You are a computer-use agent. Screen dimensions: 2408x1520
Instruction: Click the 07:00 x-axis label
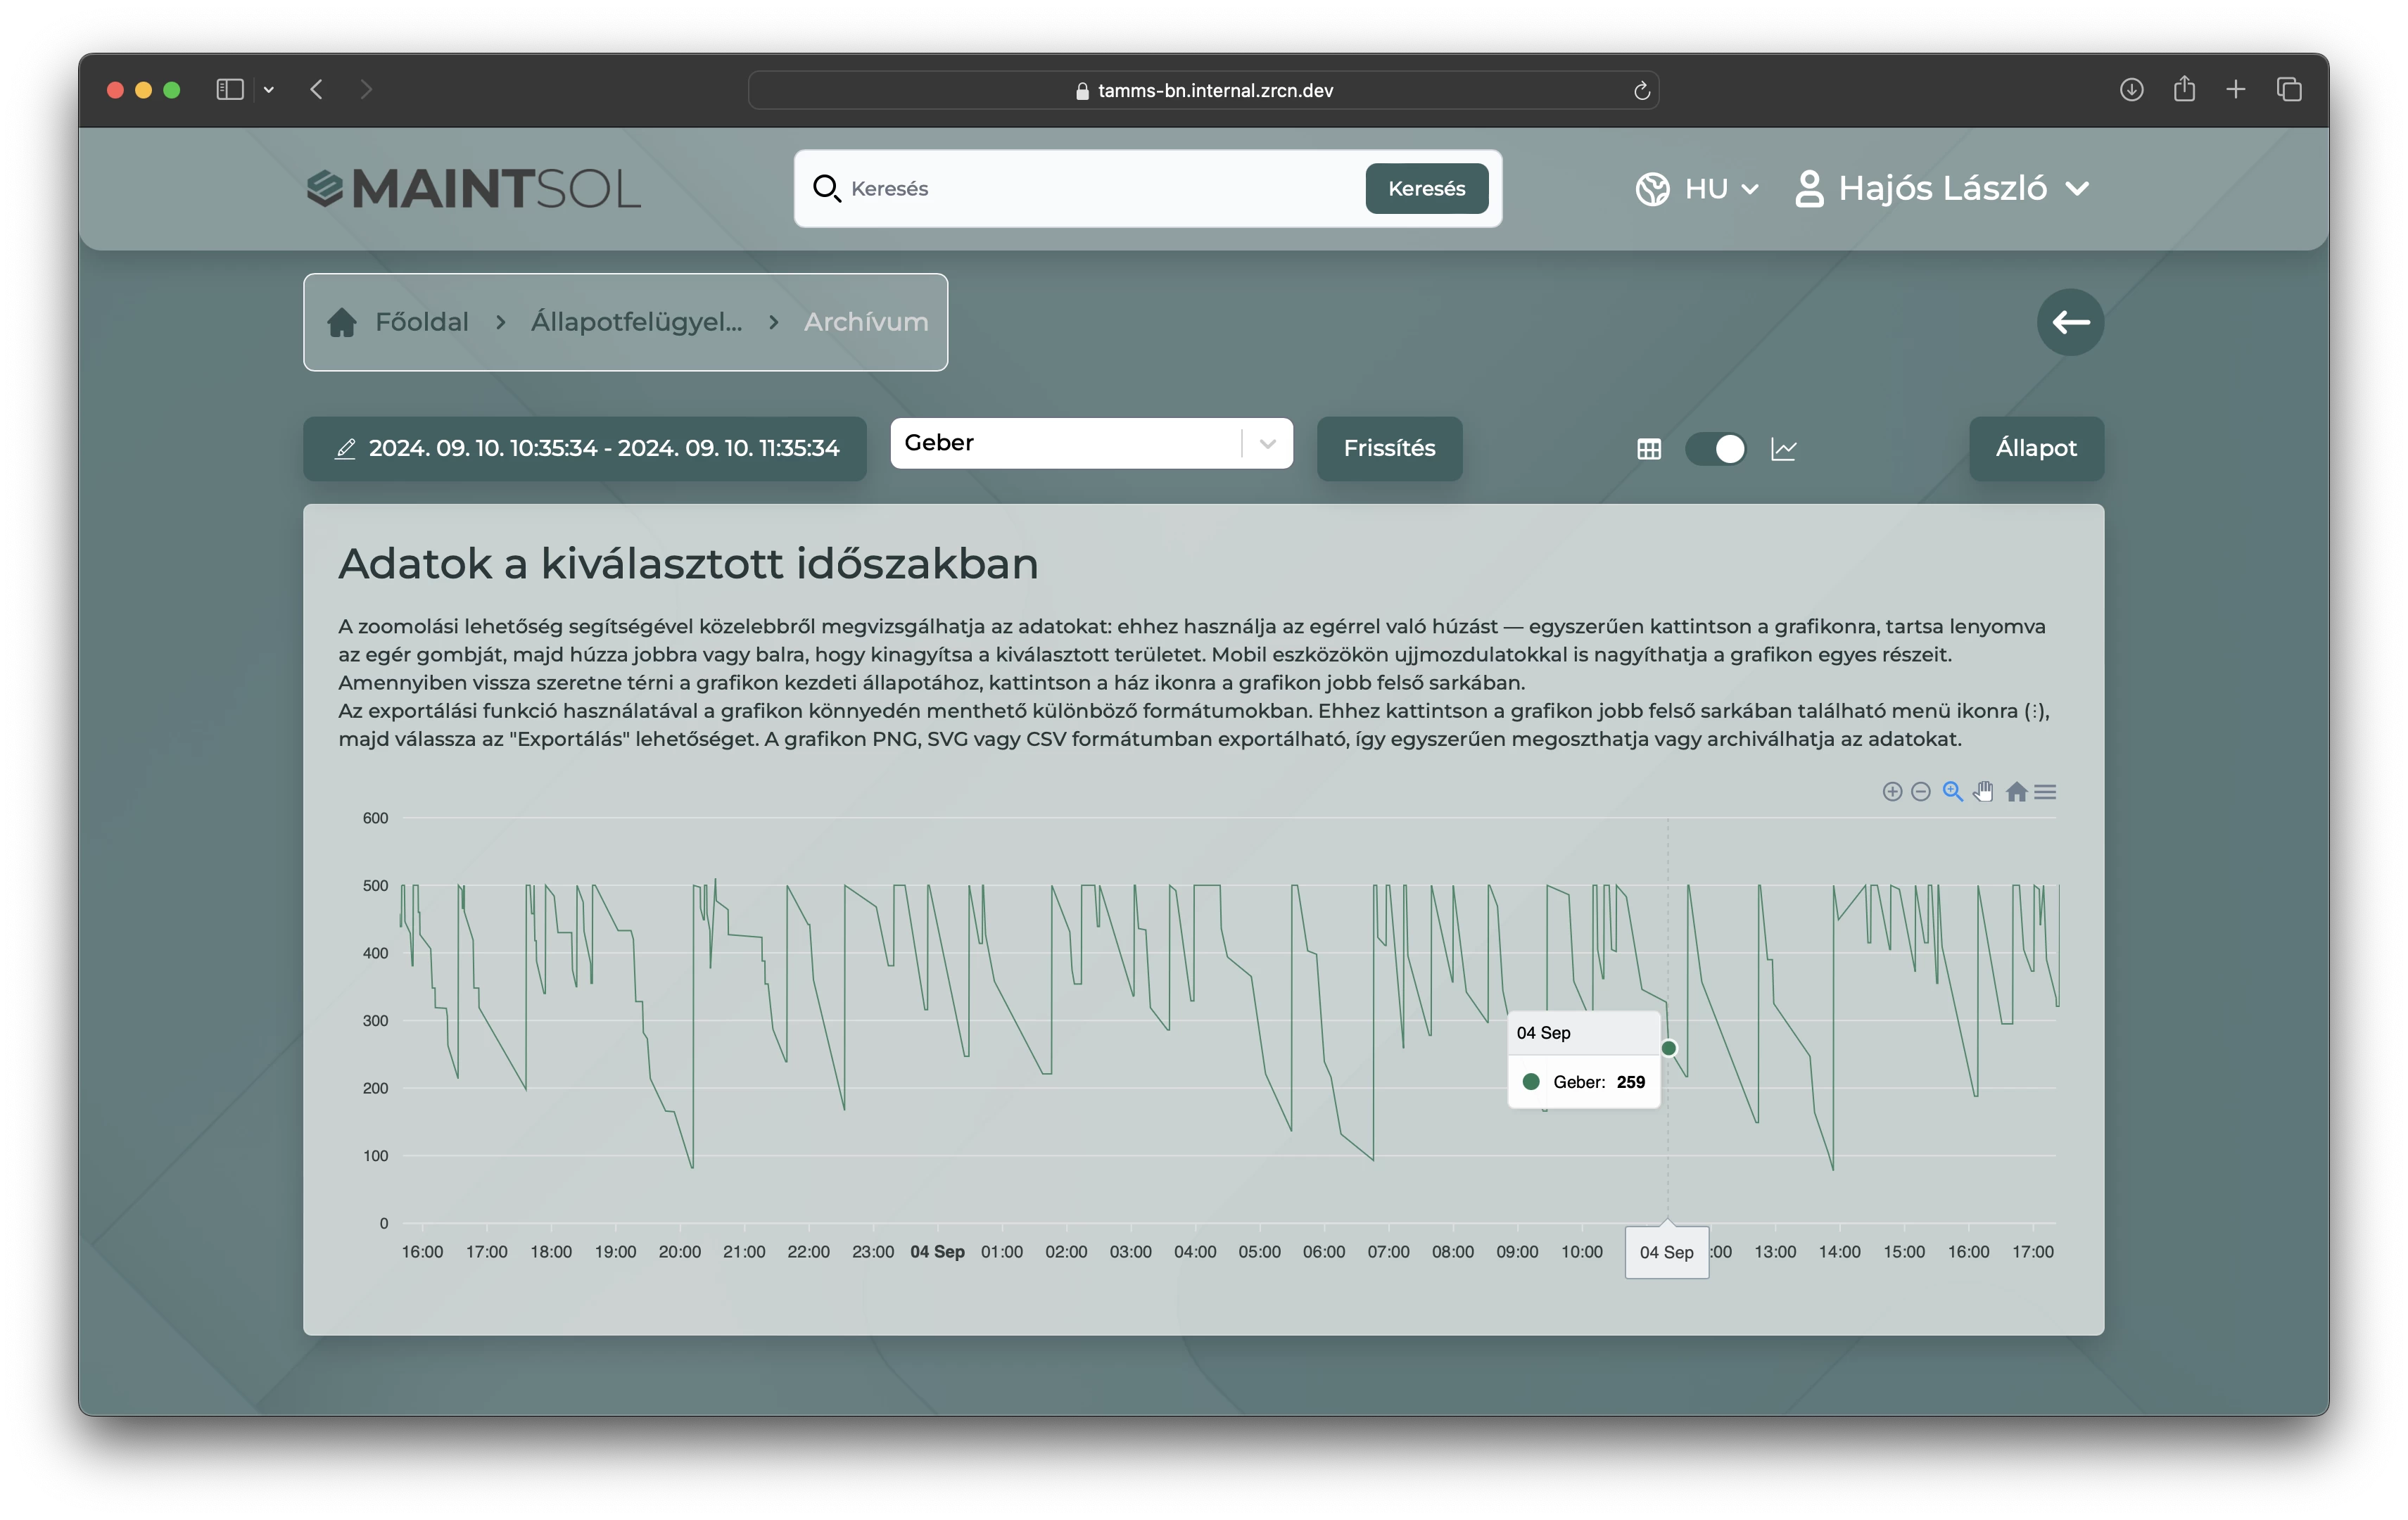(x=1388, y=1252)
